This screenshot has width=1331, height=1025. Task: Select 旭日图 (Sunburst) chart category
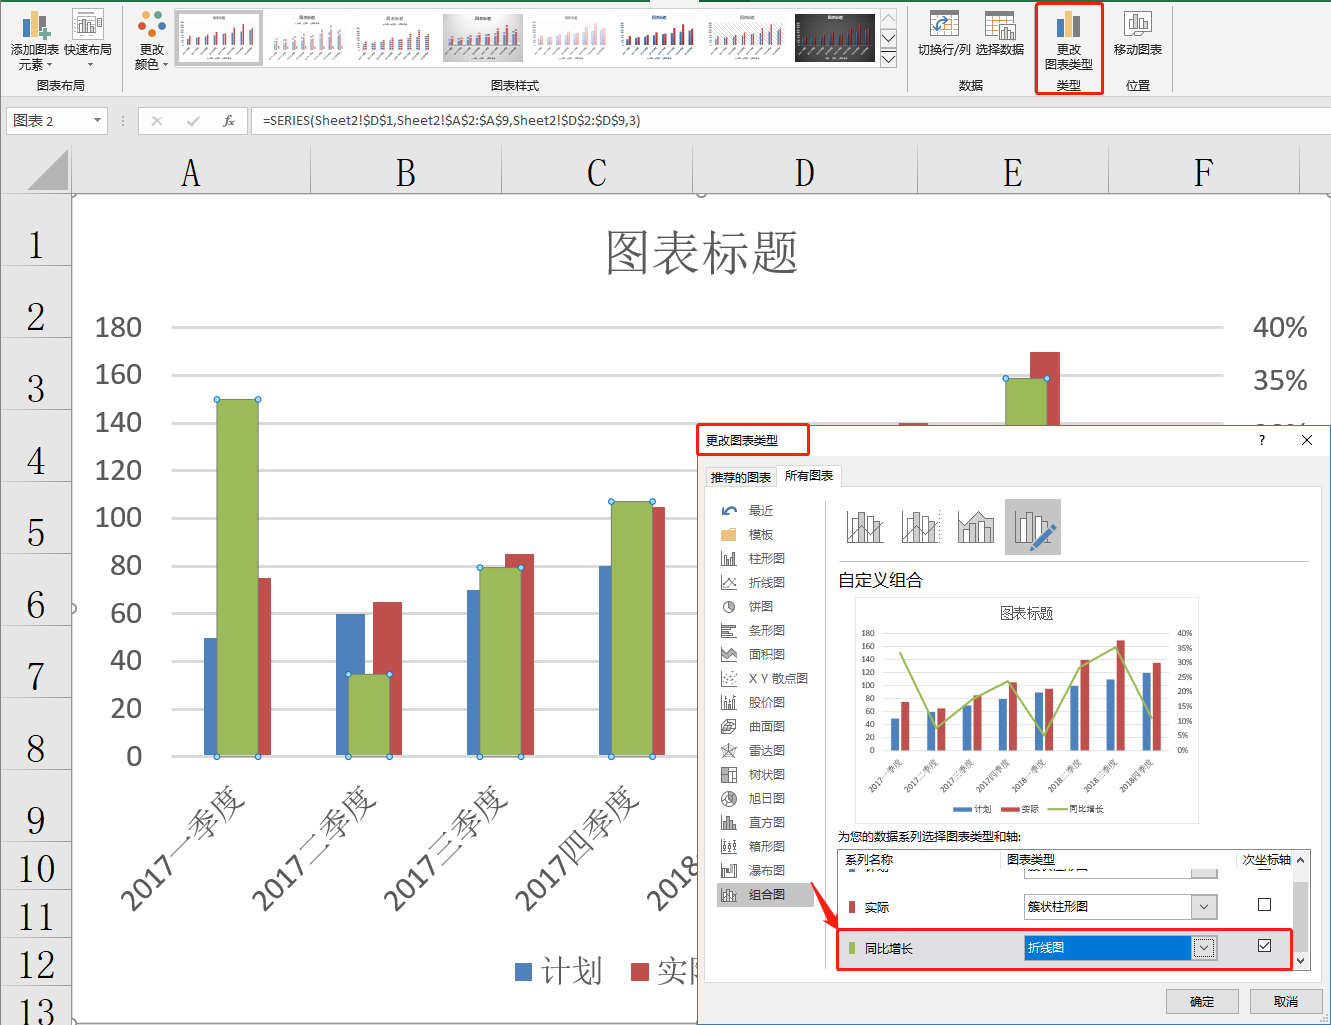[765, 798]
